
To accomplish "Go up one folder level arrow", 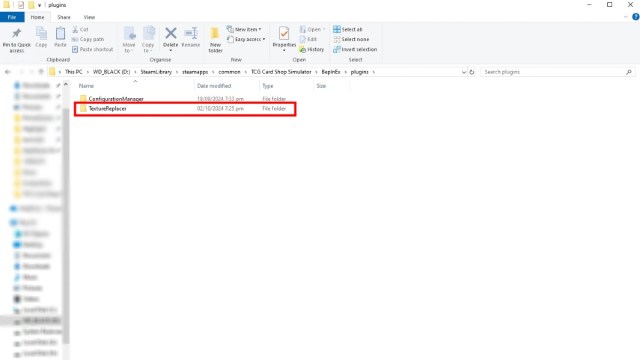I will click(40, 72).
